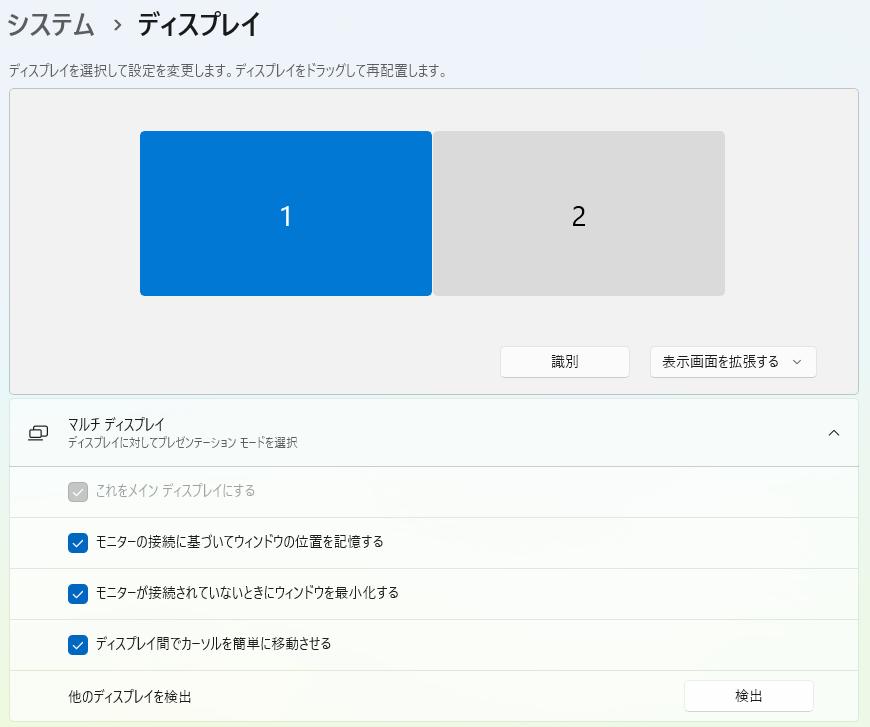
Task: Uncheck the minimize windows checkbox (ウィンドウを最小化する)
Action: tap(78, 594)
